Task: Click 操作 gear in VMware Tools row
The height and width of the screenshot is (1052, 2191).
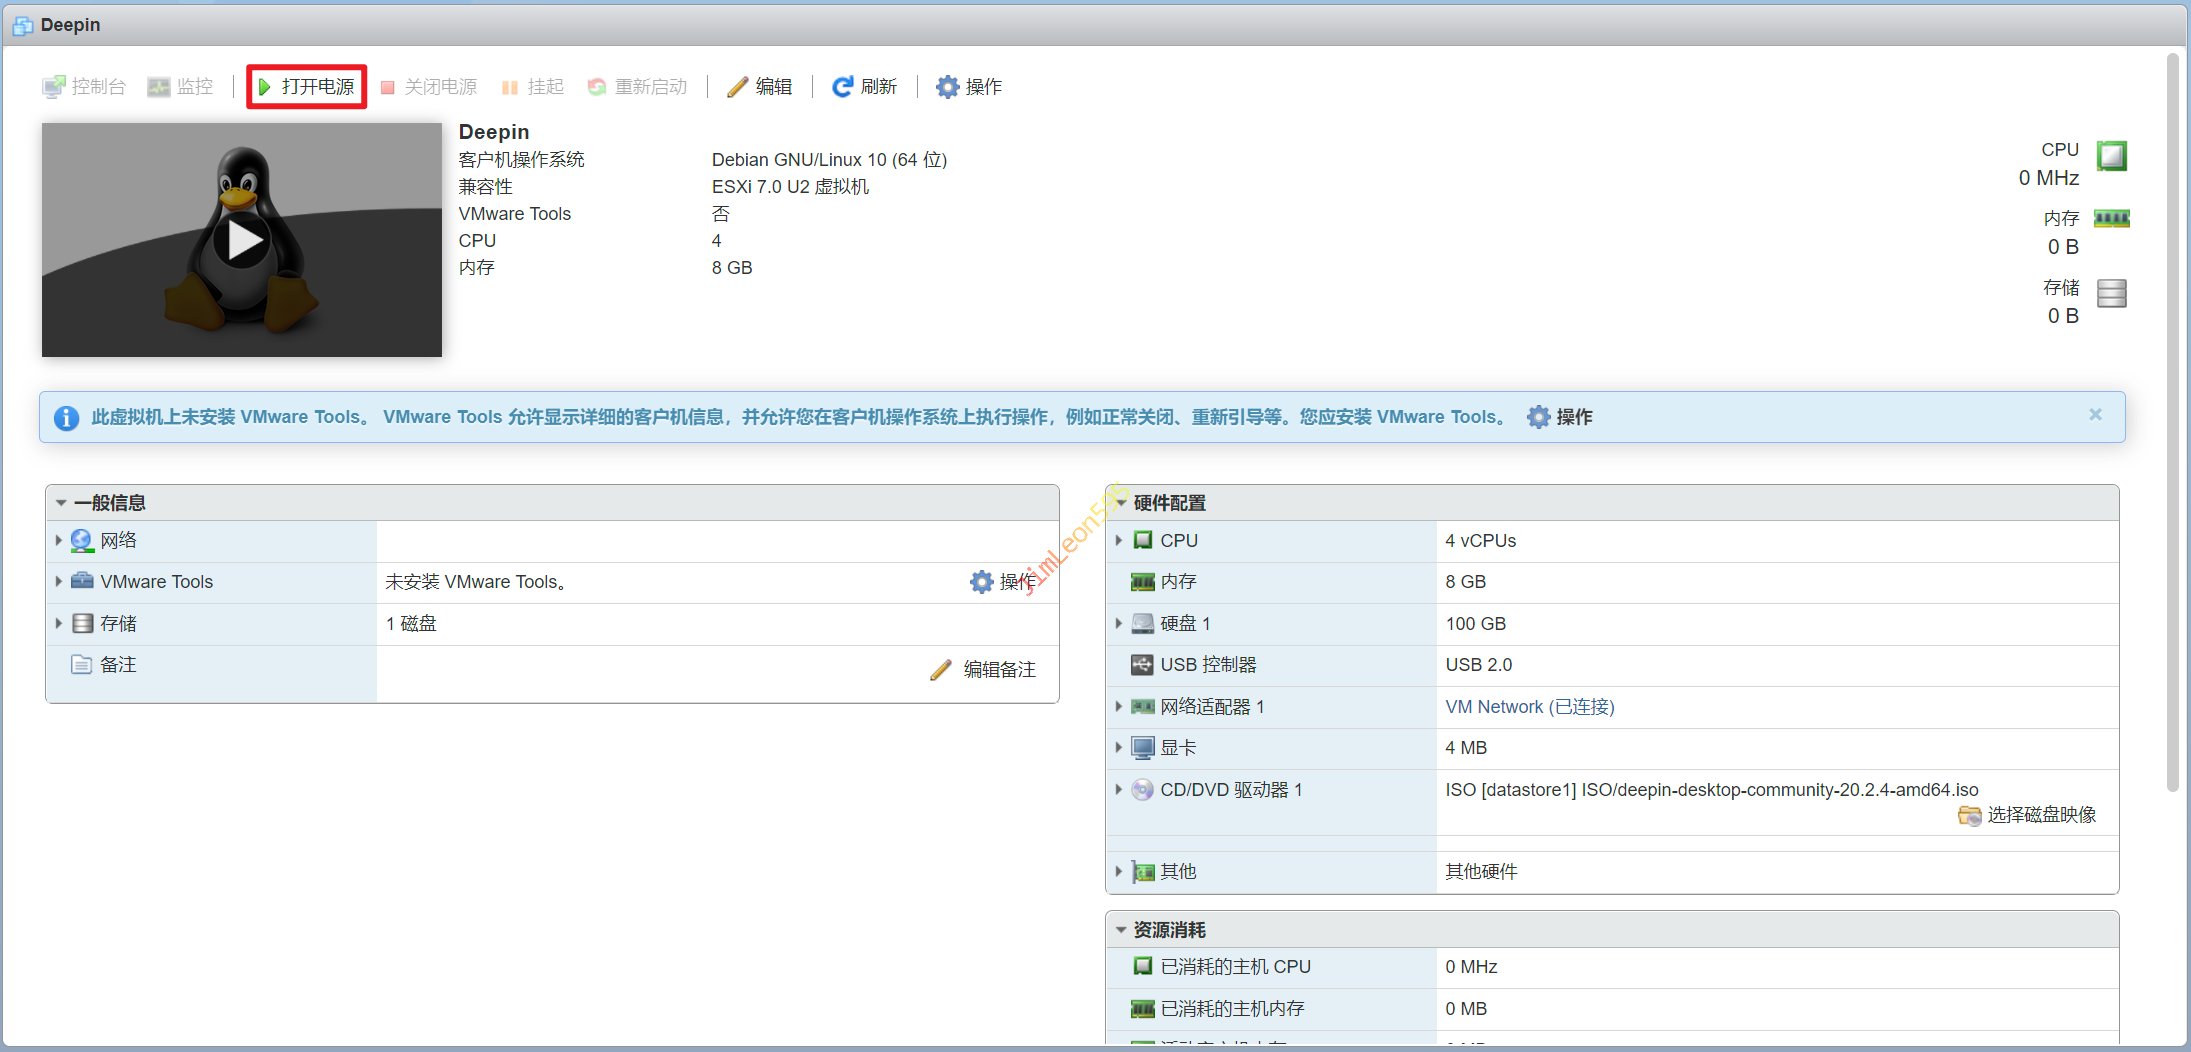Action: pos(982,582)
